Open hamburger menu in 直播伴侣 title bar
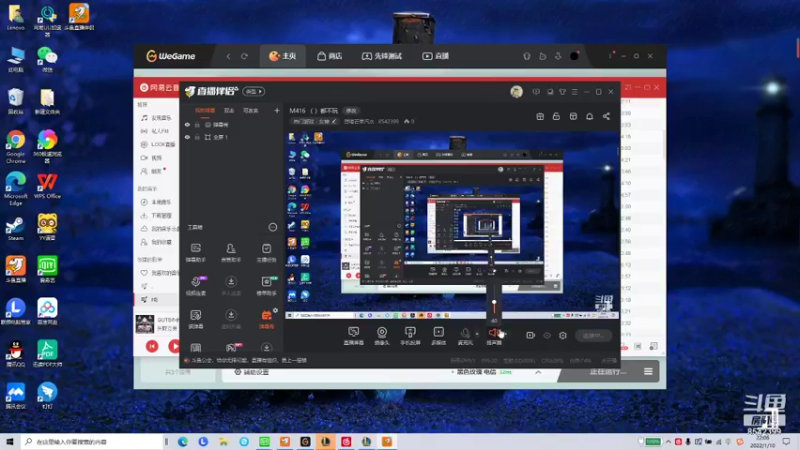The image size is (800, 450). (x=575, y=92)
